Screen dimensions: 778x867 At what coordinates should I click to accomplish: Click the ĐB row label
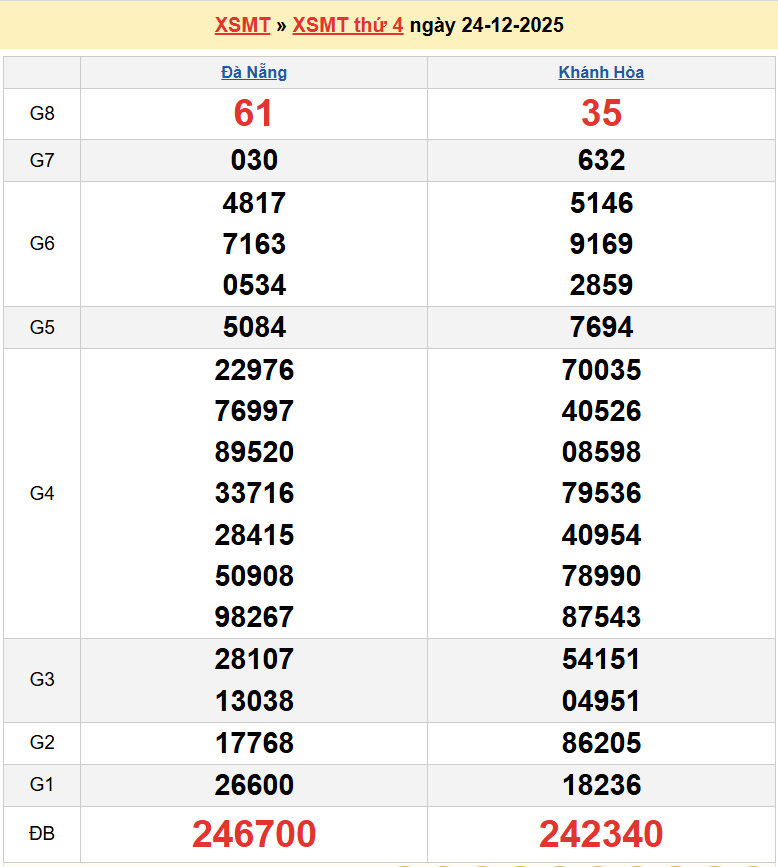click(x=42, y=833)
